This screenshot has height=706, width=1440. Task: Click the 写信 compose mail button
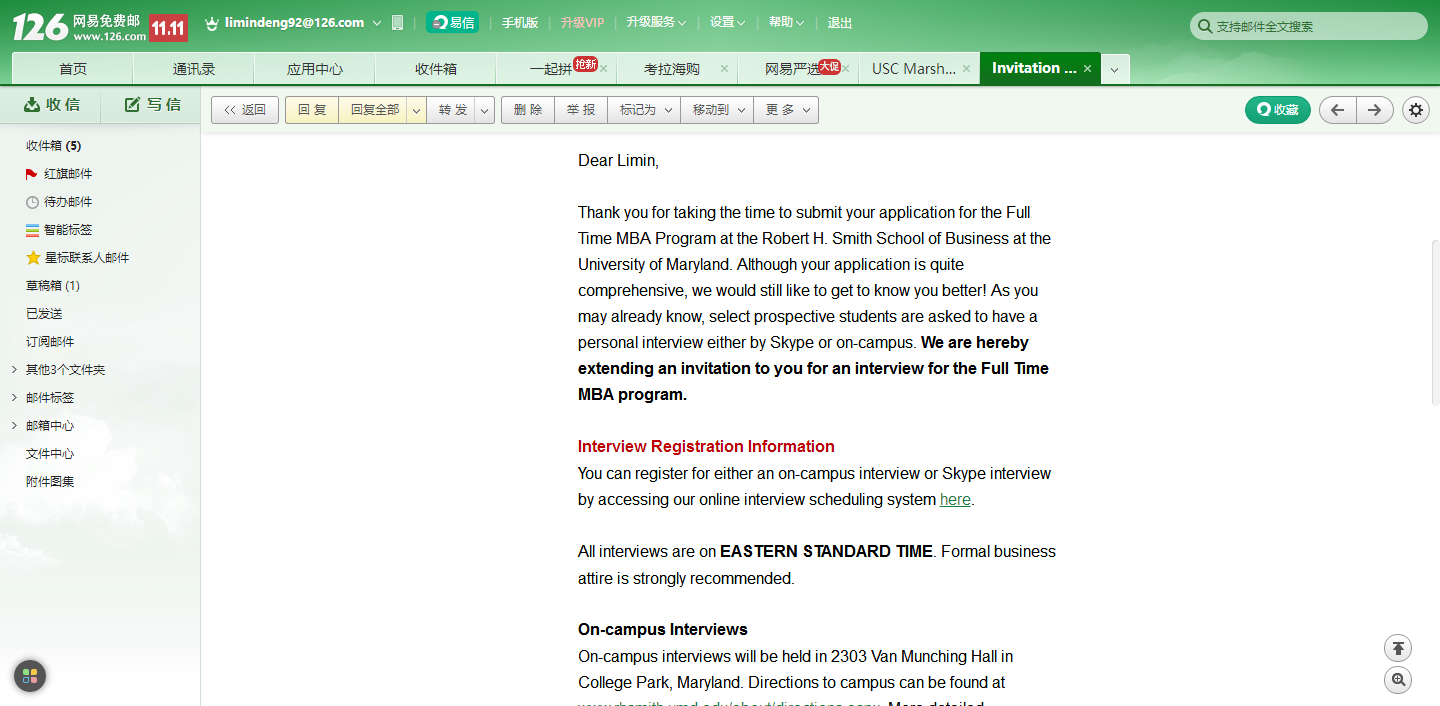(x=152, y=104)
